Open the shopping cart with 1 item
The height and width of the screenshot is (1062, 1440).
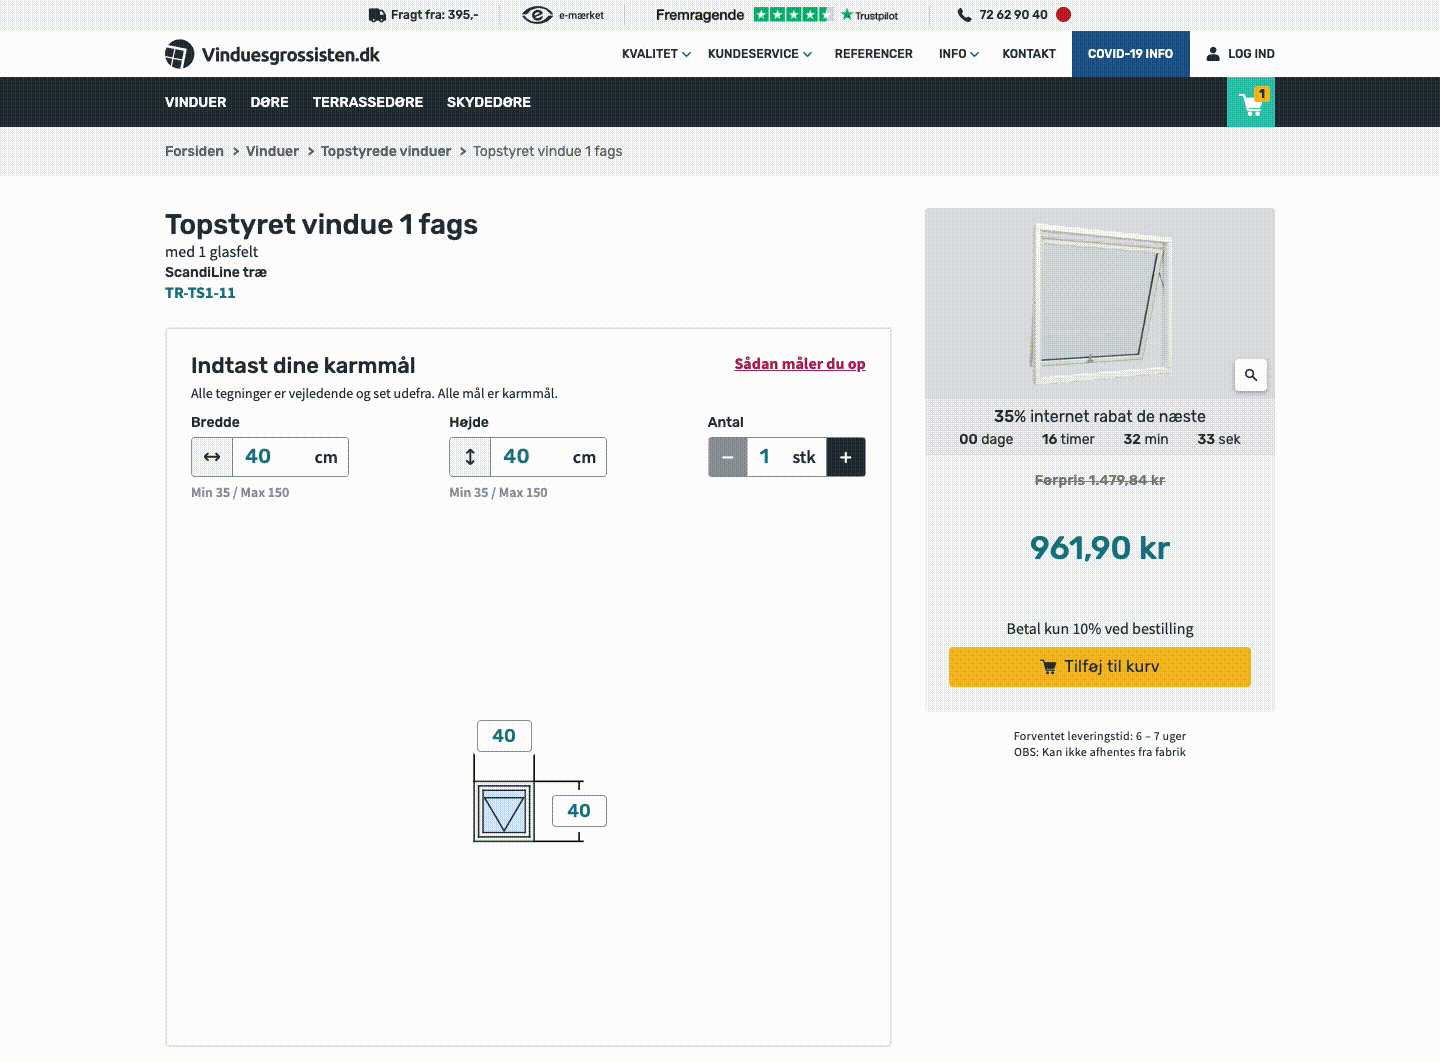point(1250,101)
